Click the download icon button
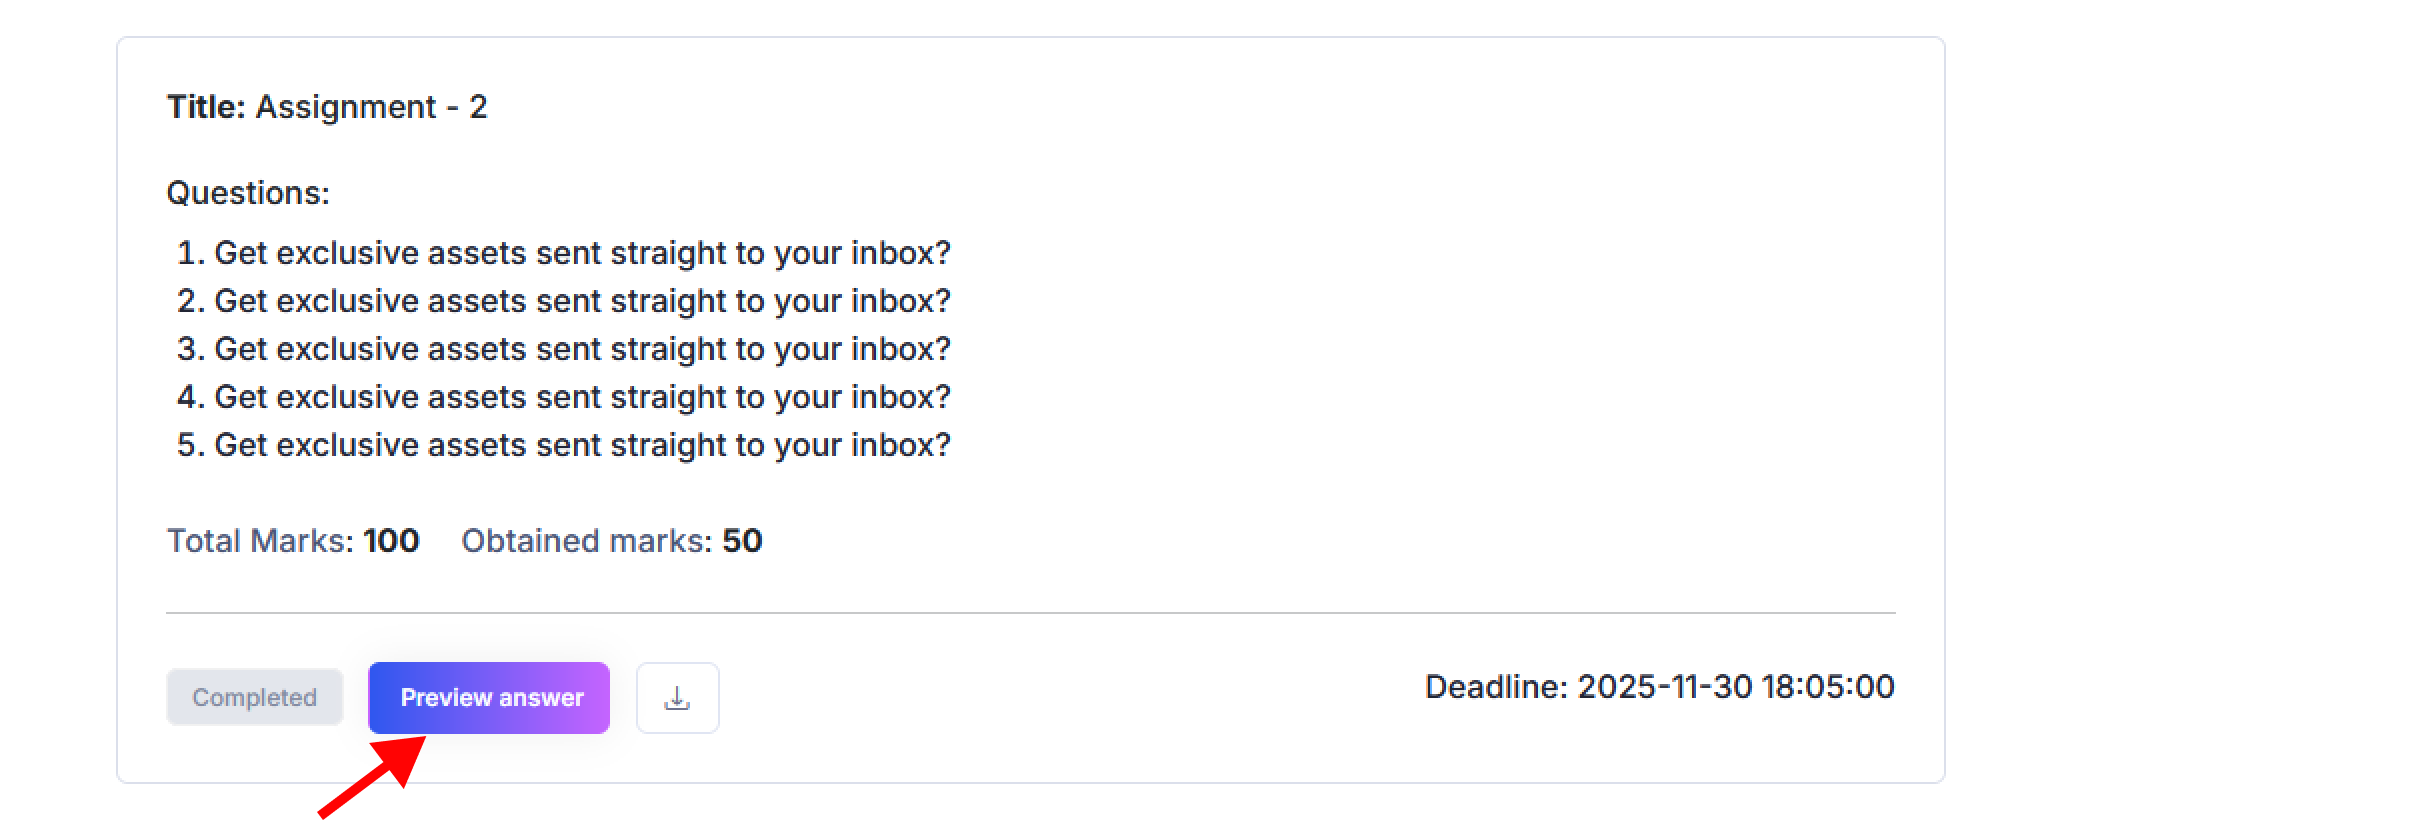 click(x=677, y=698)
